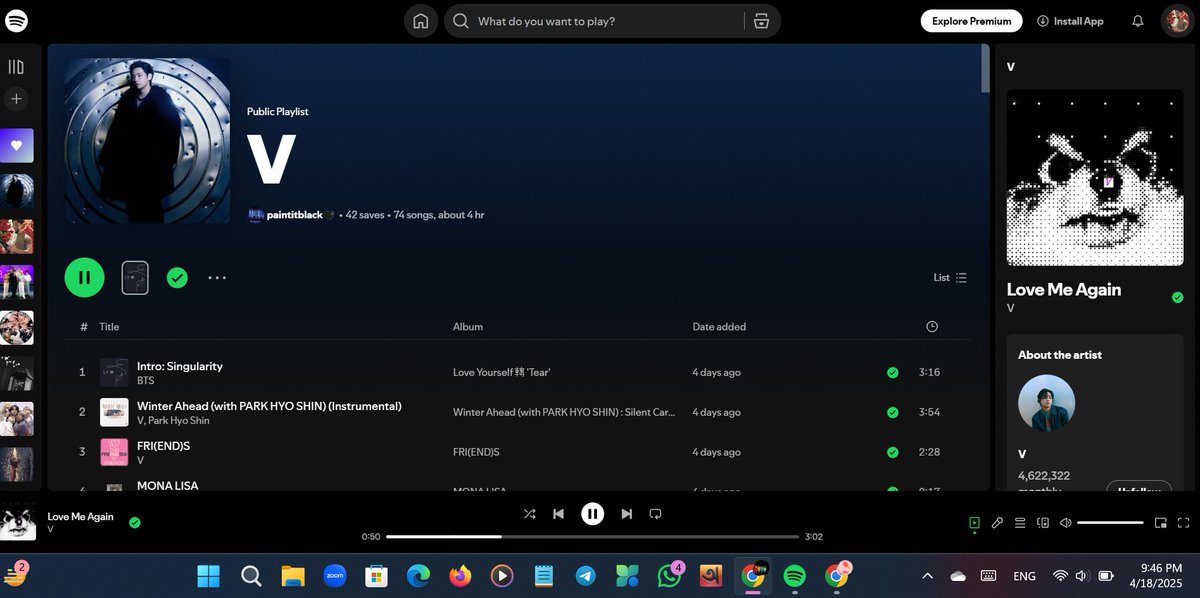Screen dimensions: 1200x598
Task: Click the V playlist cover image
Action: [x=147, y=140]
